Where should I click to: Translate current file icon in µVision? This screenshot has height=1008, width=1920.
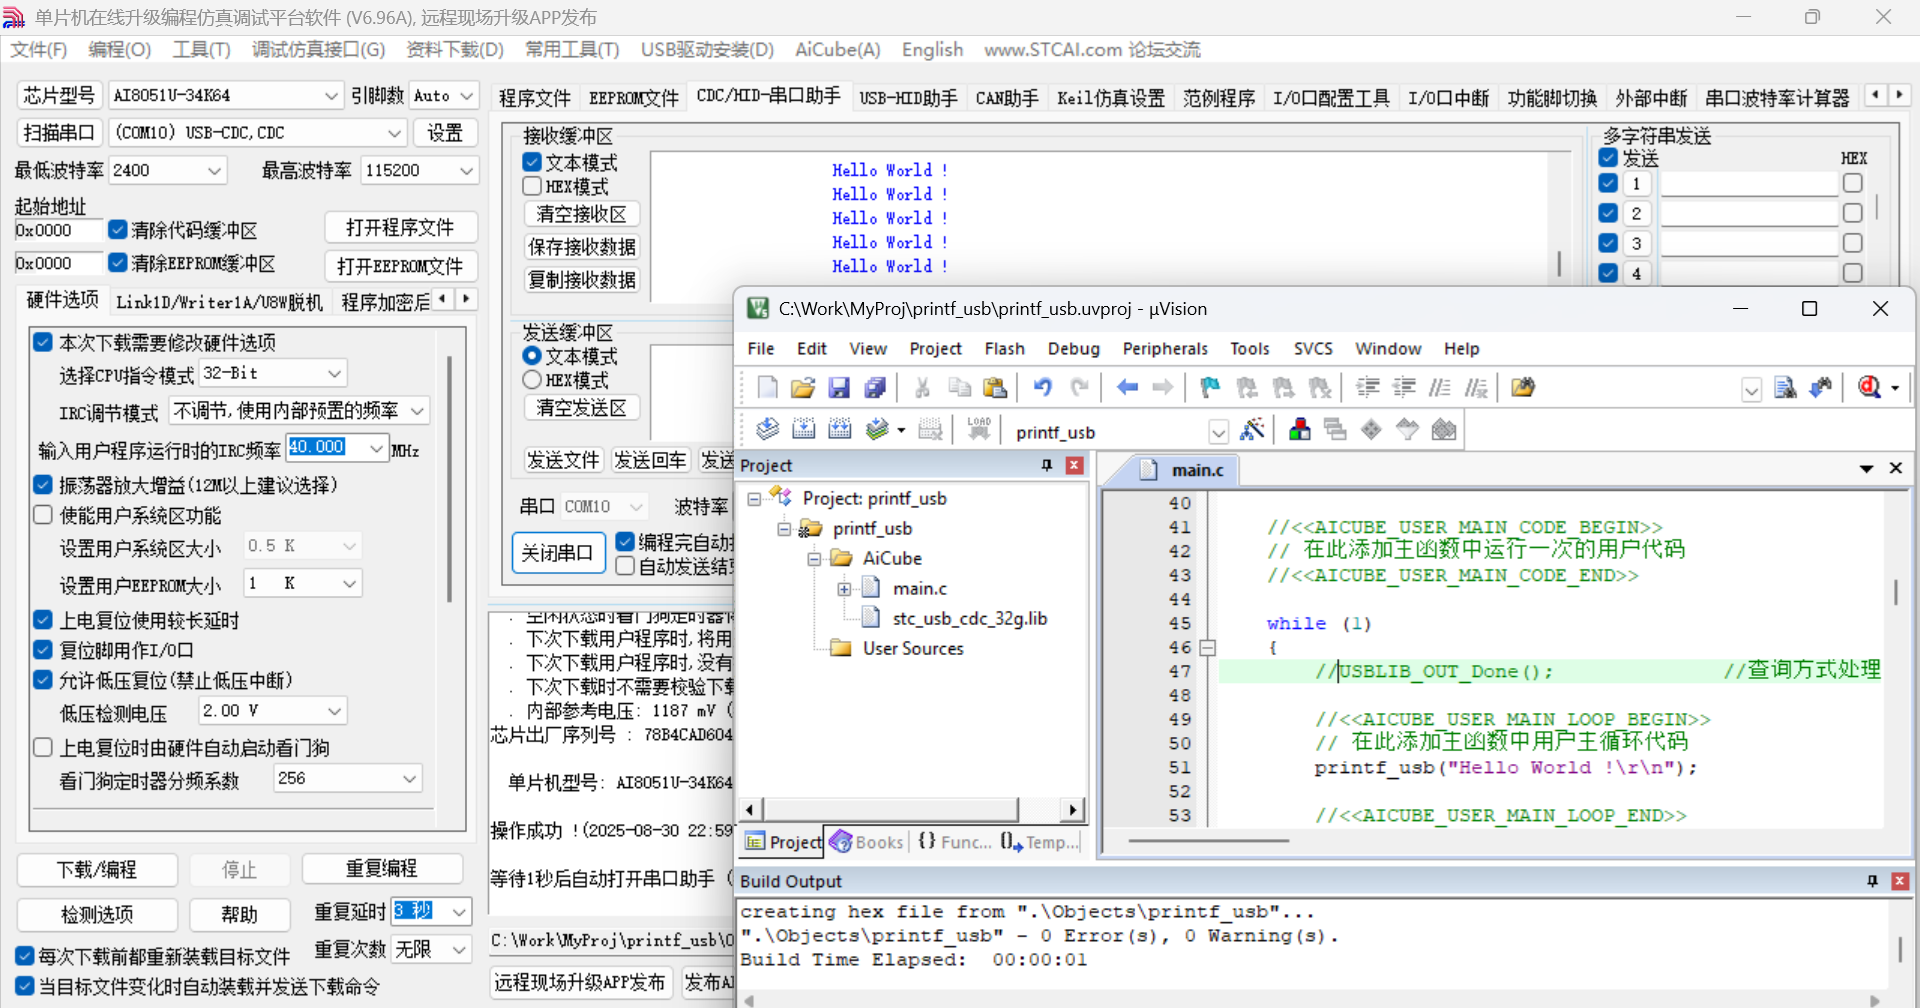click(x=767, y=430)
